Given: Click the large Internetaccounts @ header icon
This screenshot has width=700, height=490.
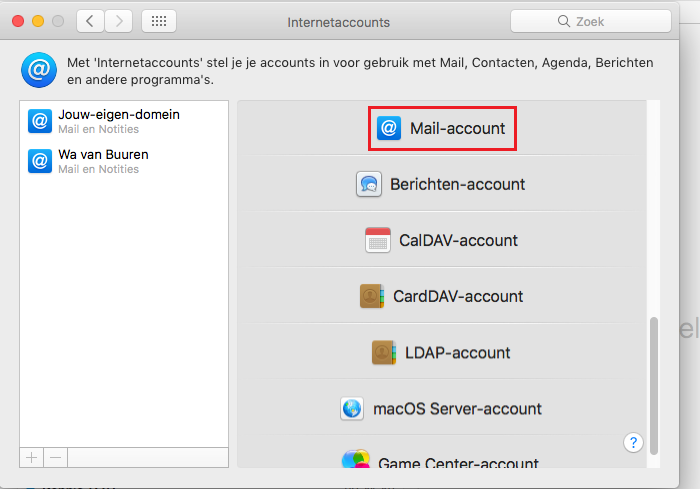Looking at the screenshot, I should (39, 71).
